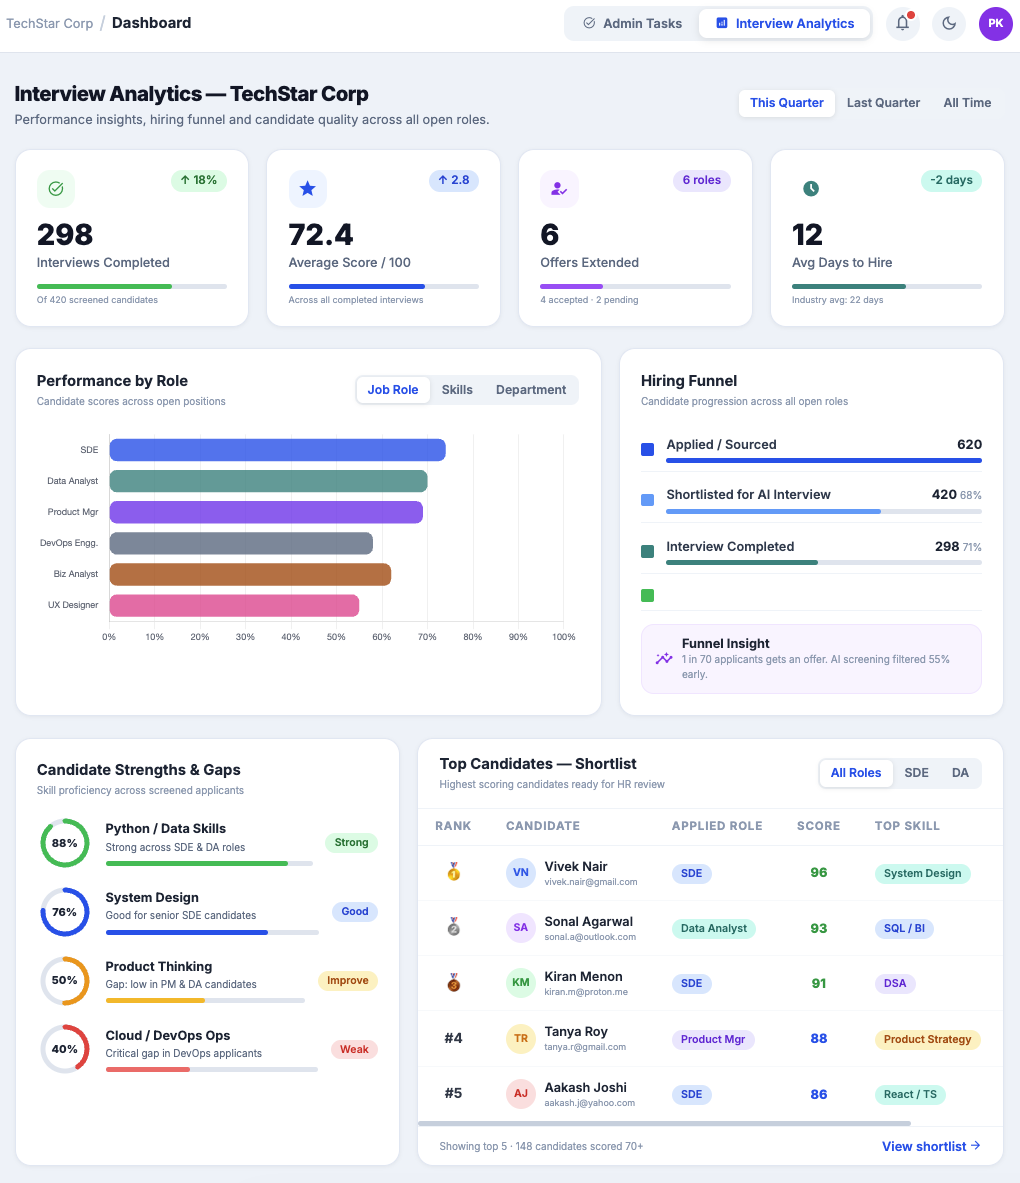
Task: Open the View shortlist link
Action: [931, 1146]
